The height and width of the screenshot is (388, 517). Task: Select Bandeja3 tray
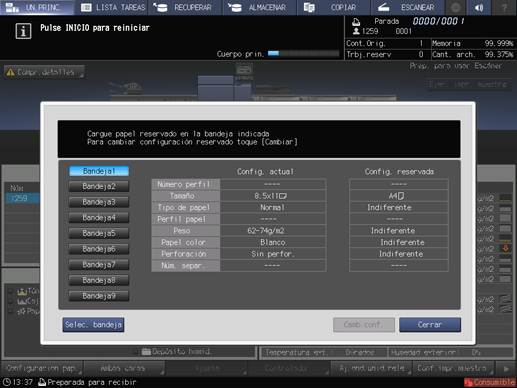pyautogui.click(x=99, y=202)
